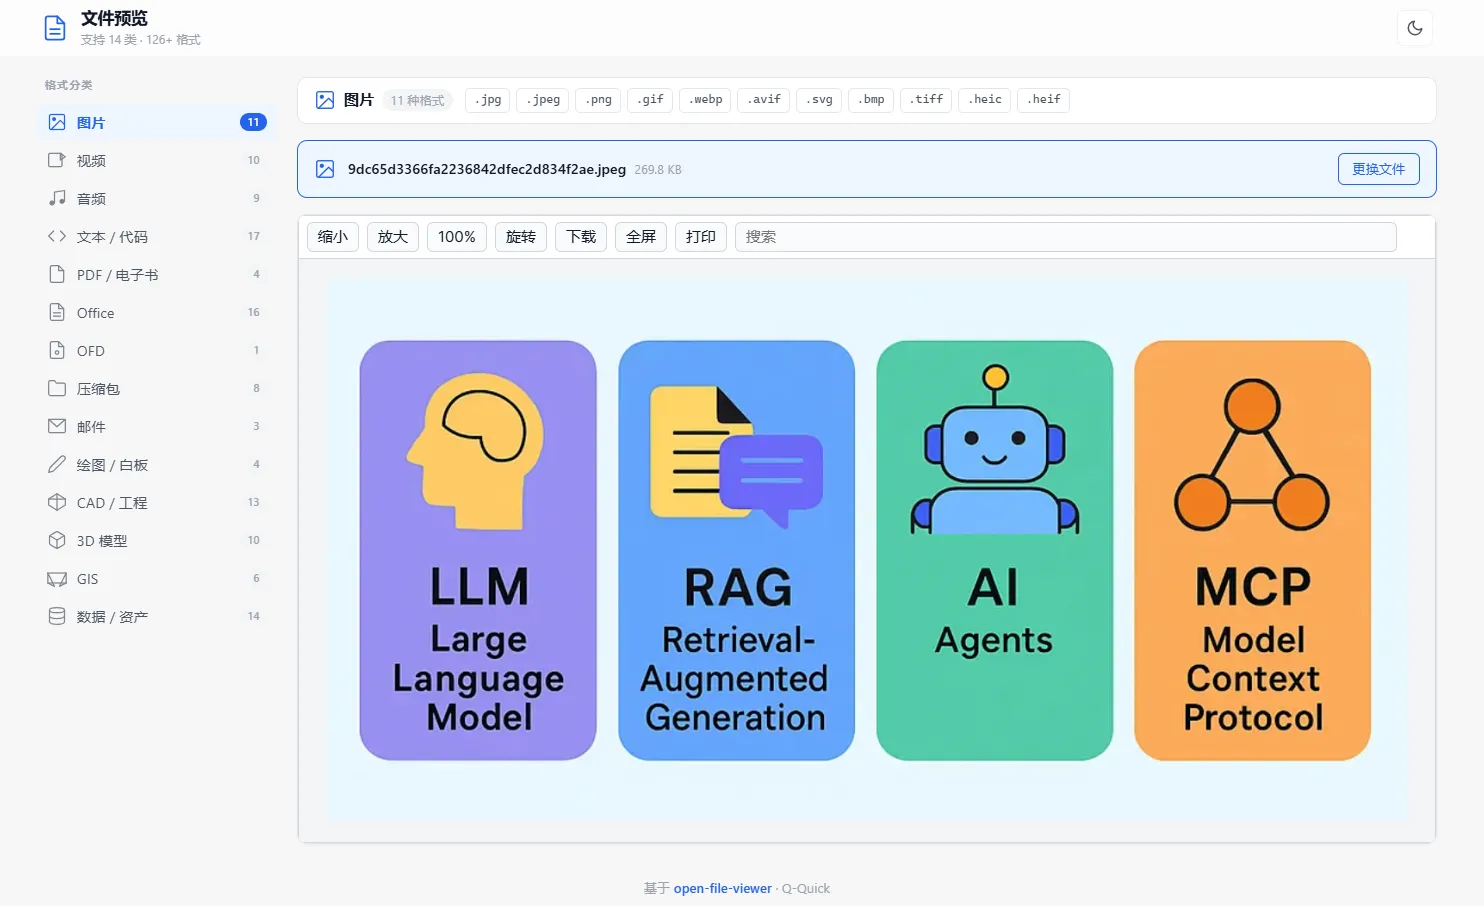Click the .bmp format tag
1484x906 pixels.
coord(871,100)
